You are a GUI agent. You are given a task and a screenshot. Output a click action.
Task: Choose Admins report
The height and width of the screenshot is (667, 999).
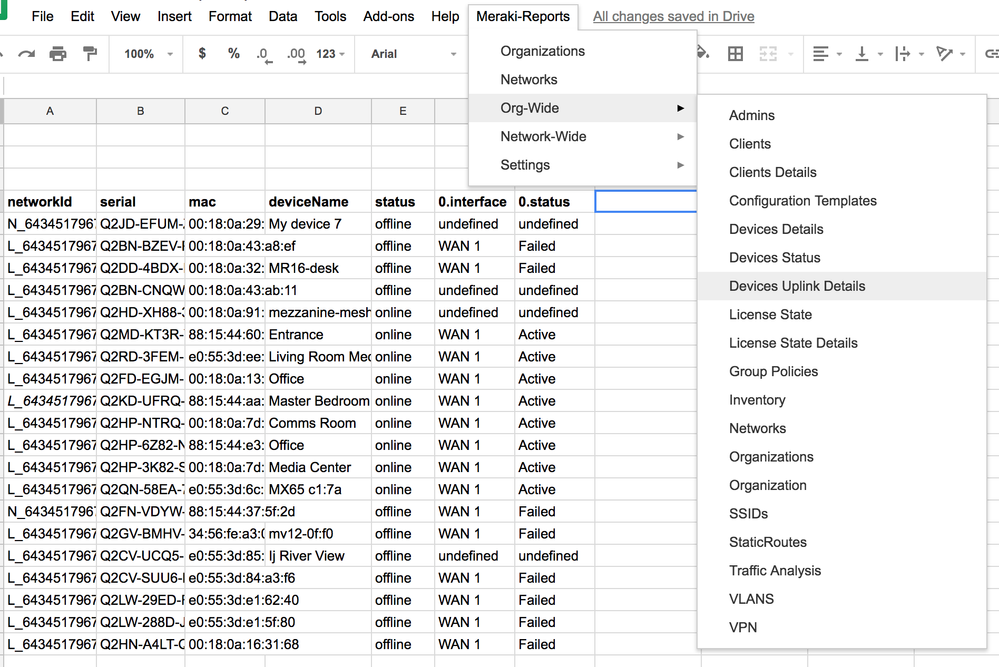click(x=842, y=115)
